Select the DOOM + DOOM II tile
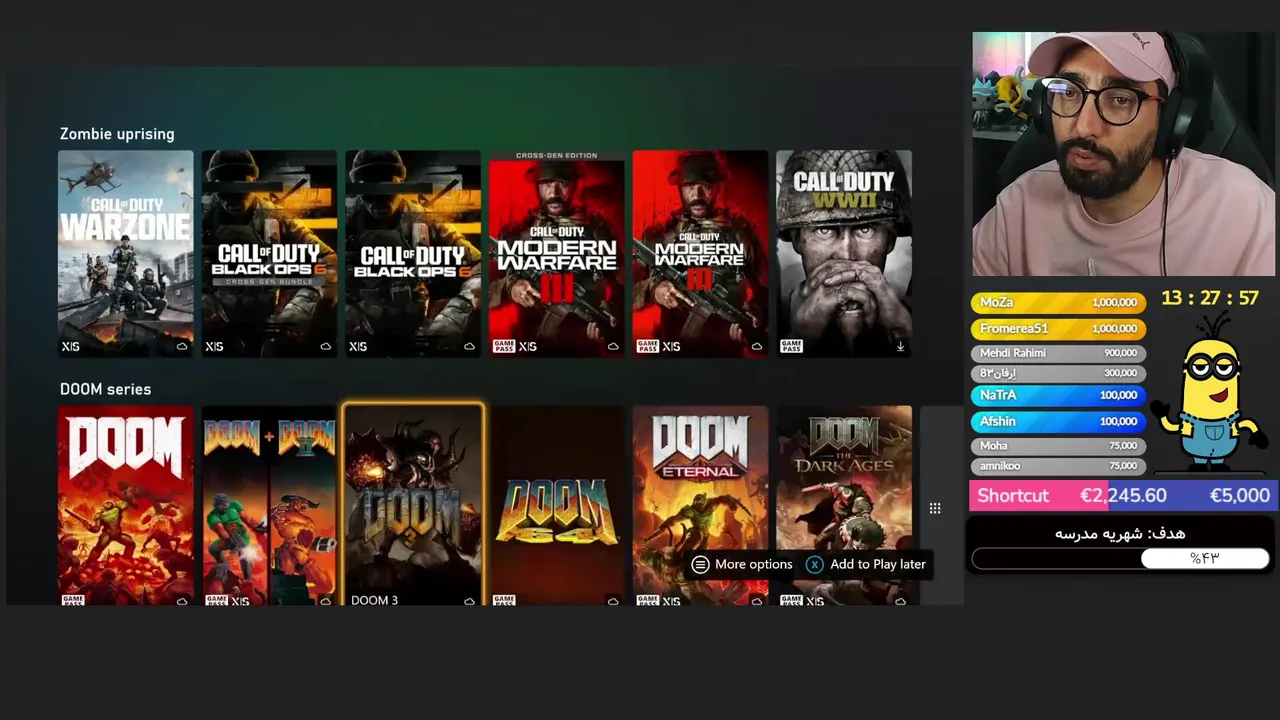 [x=269, y=506]
